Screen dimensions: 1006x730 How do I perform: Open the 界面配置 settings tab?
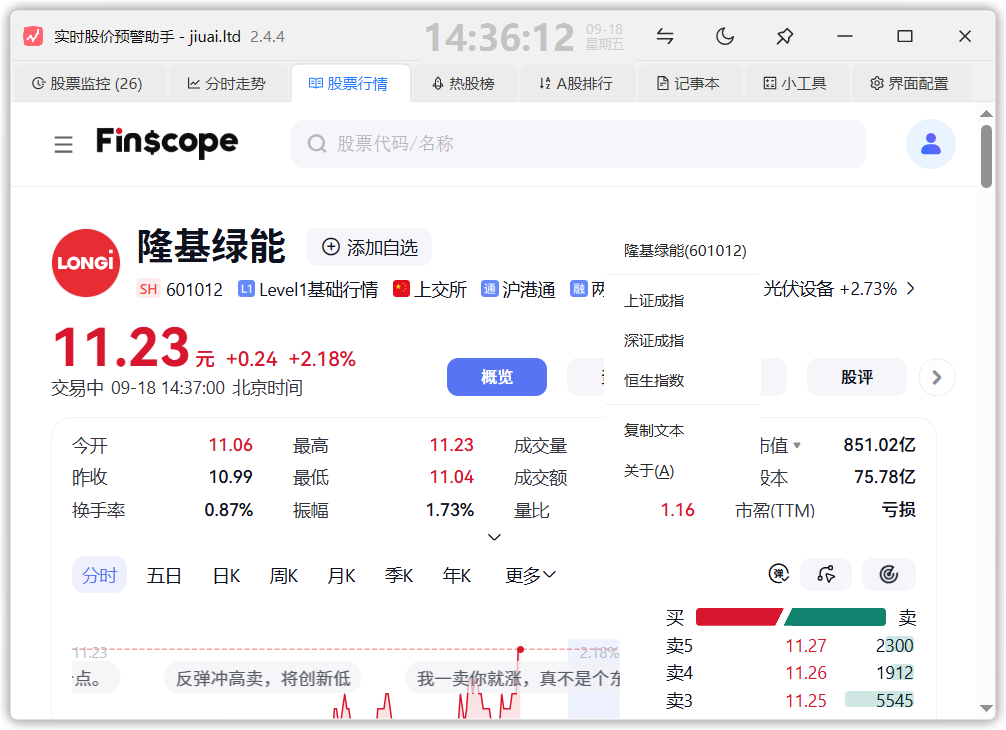pos(909,83)
